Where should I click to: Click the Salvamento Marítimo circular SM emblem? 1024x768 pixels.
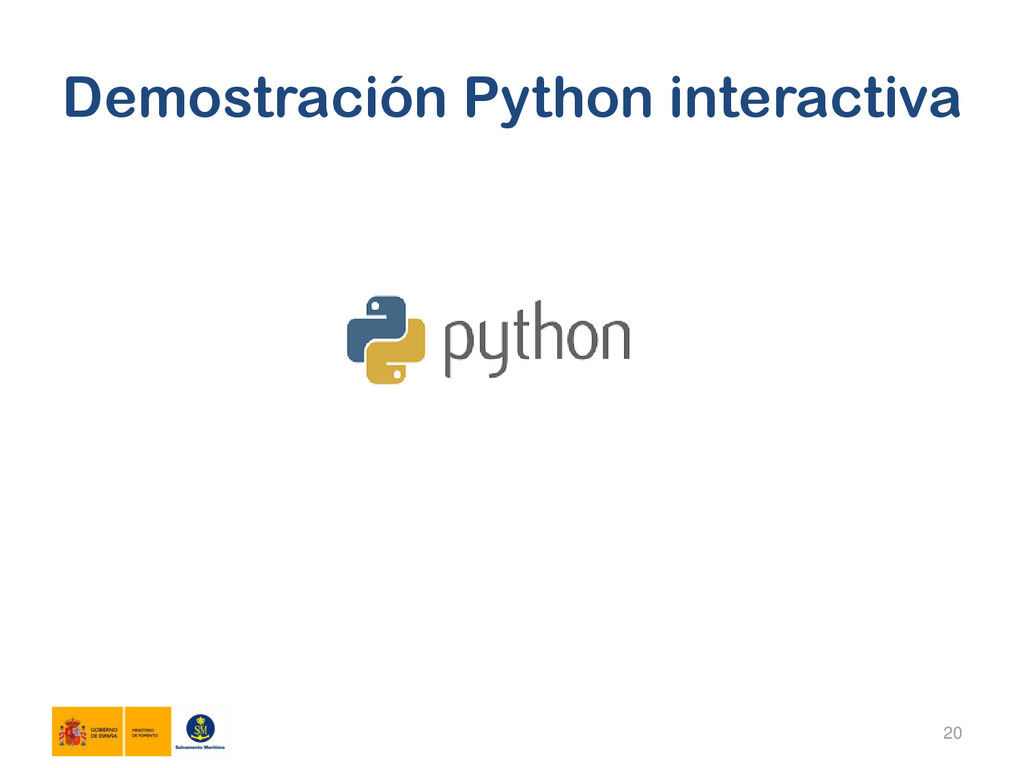201,728
